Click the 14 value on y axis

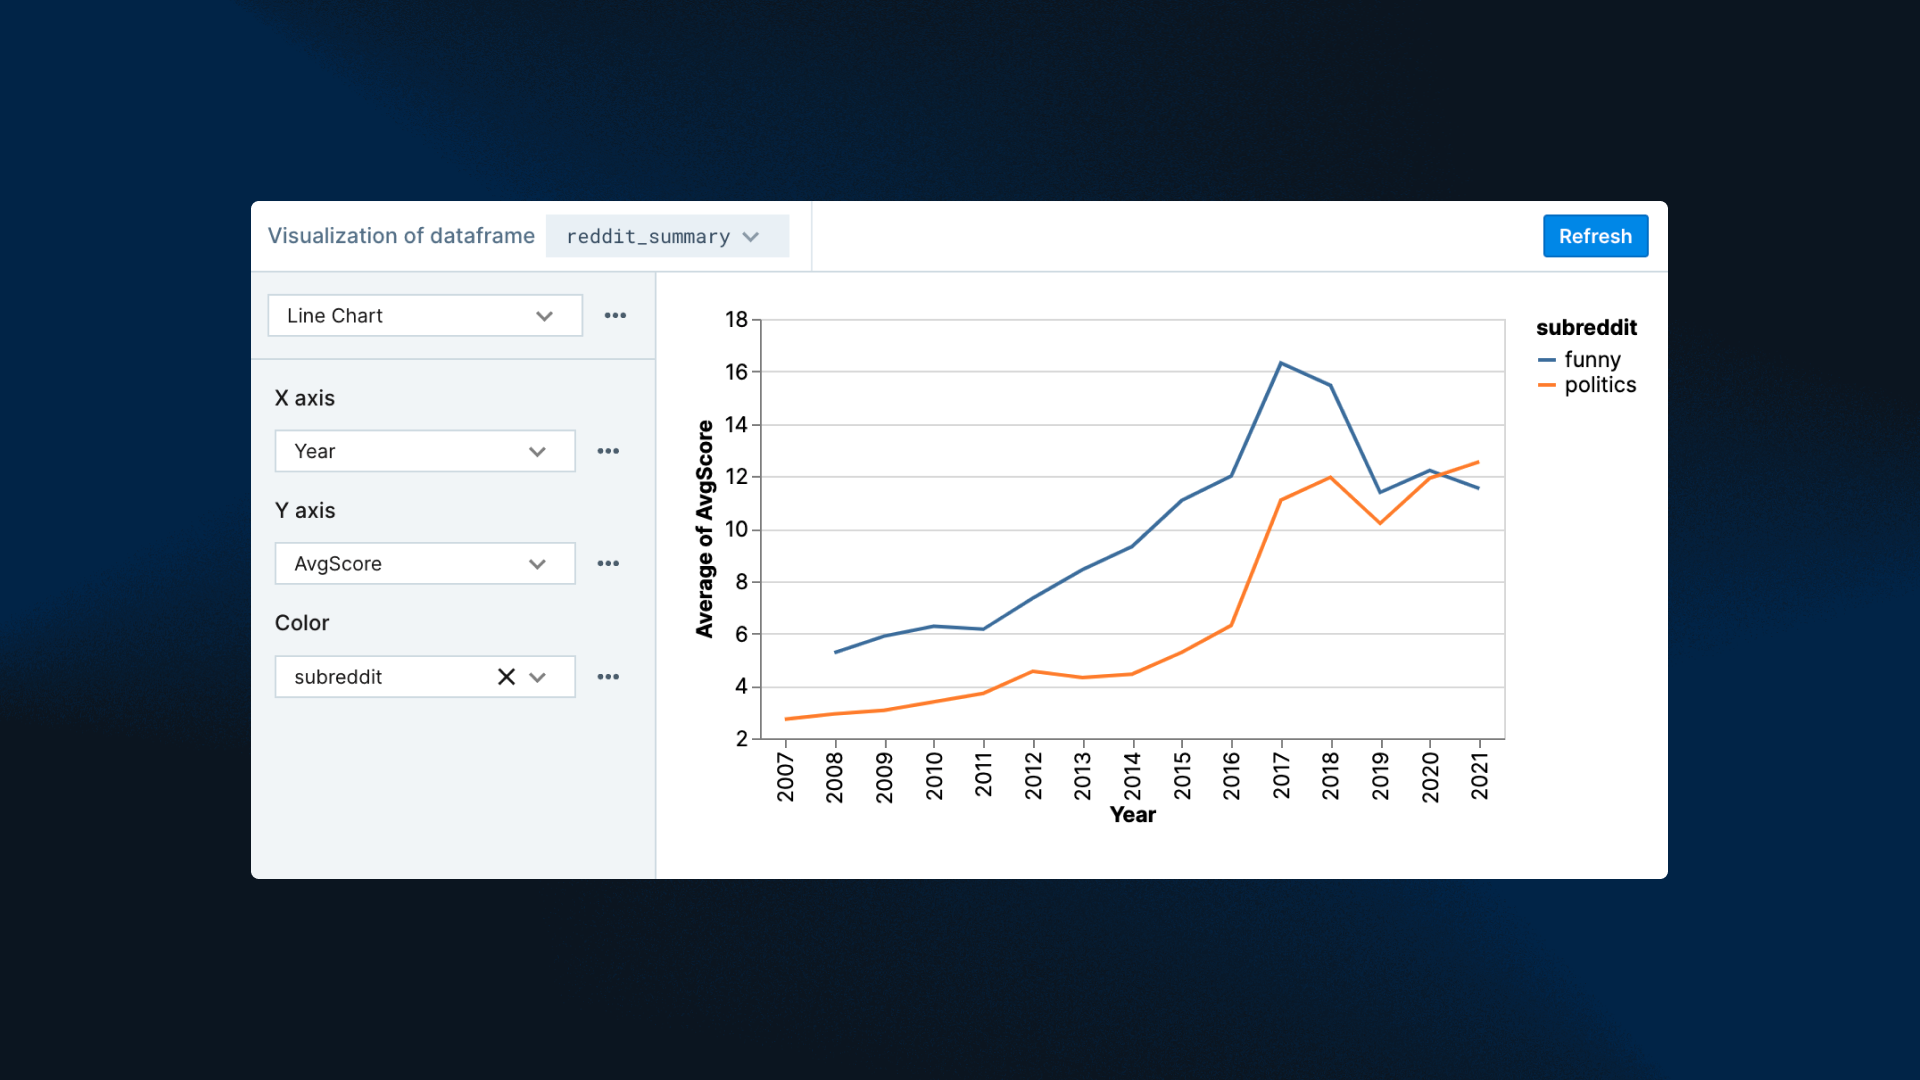tap(737, 425)
